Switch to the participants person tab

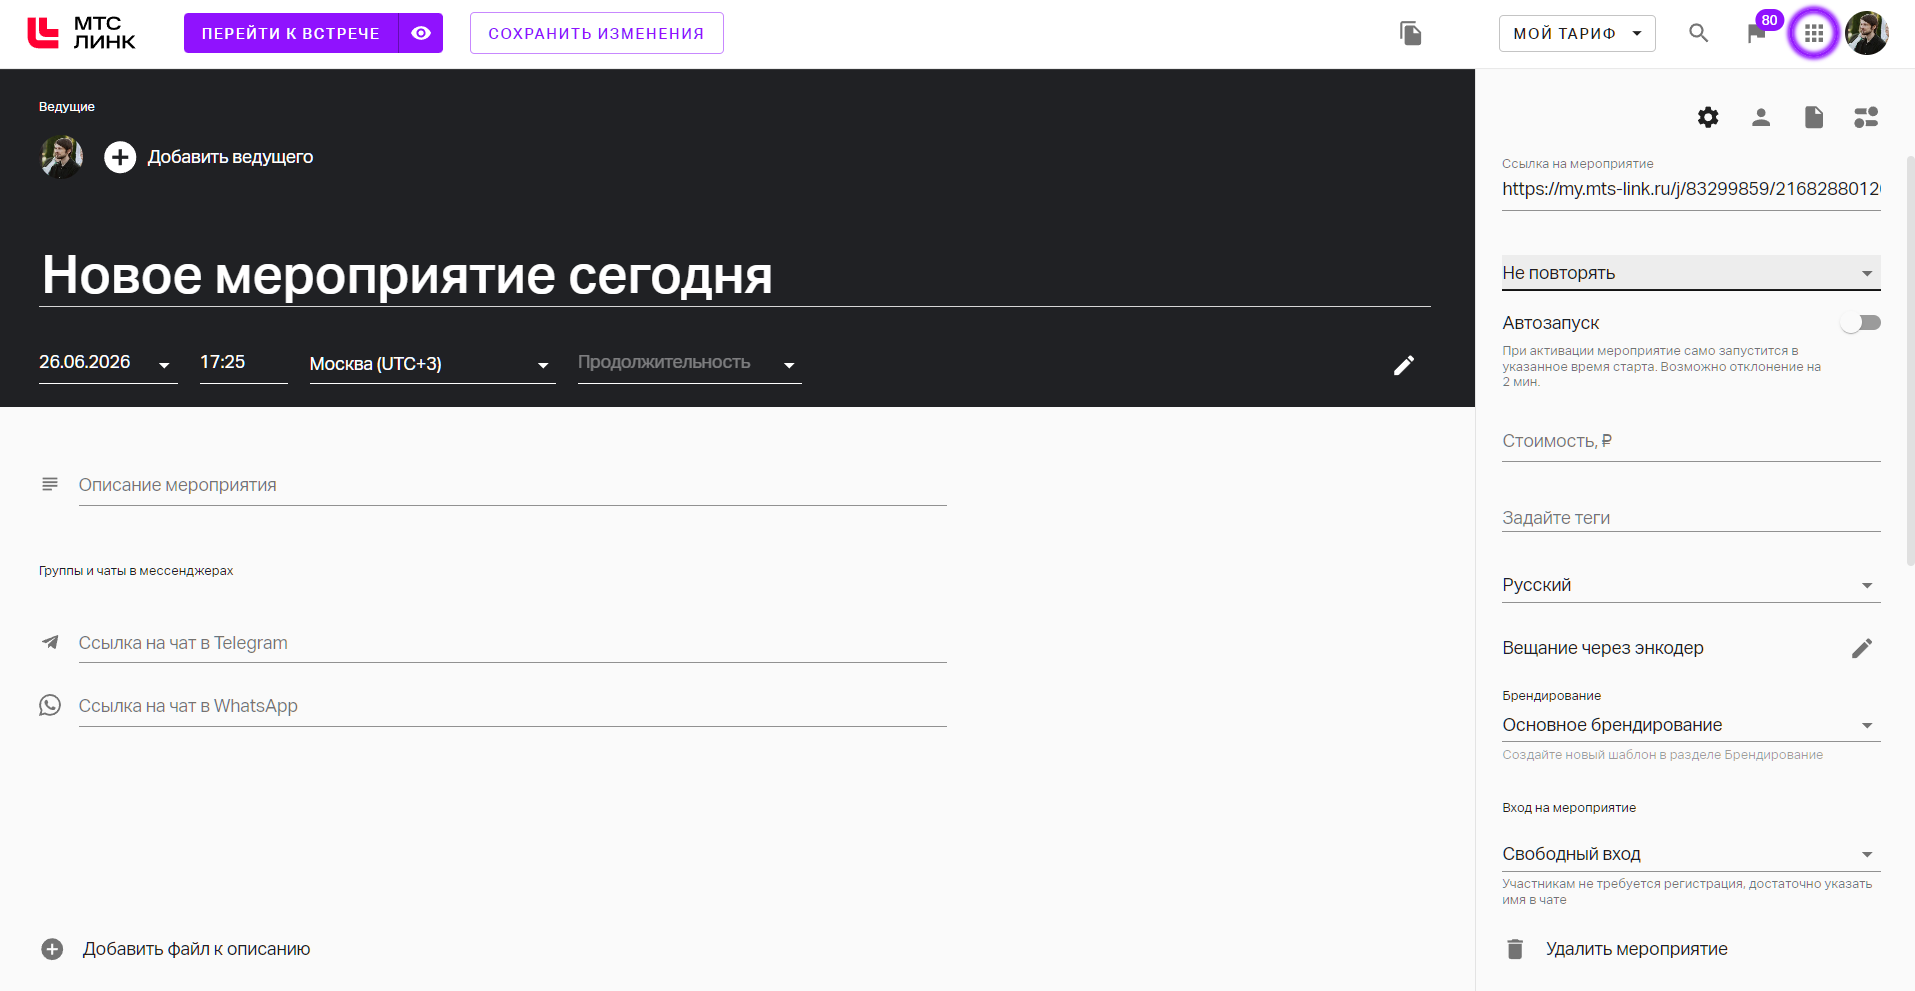[1761, 117]
